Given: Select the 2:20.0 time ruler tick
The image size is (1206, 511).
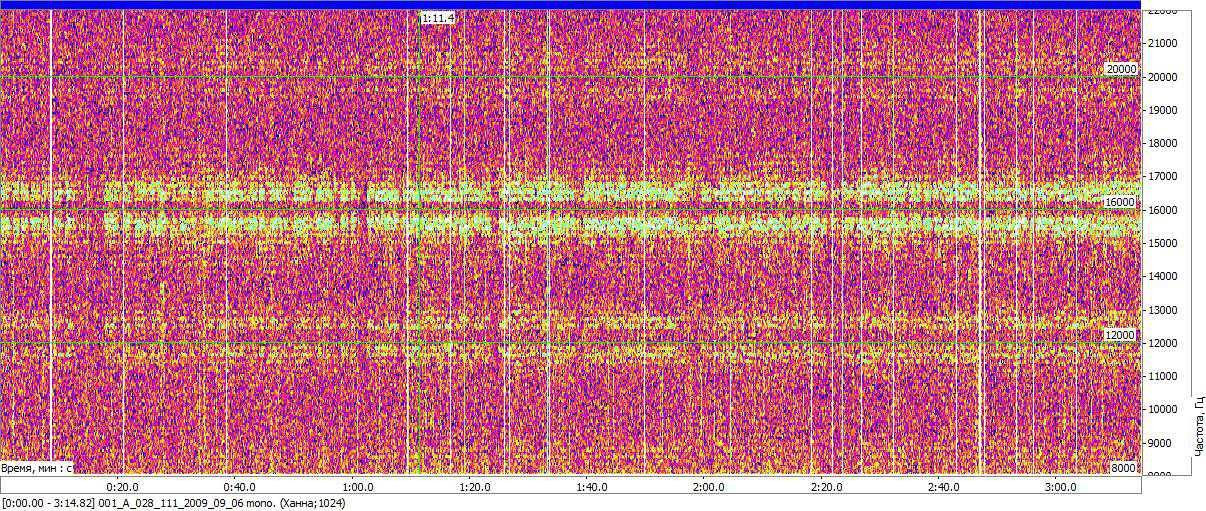Looking at the screenshot, I should 825,487.
